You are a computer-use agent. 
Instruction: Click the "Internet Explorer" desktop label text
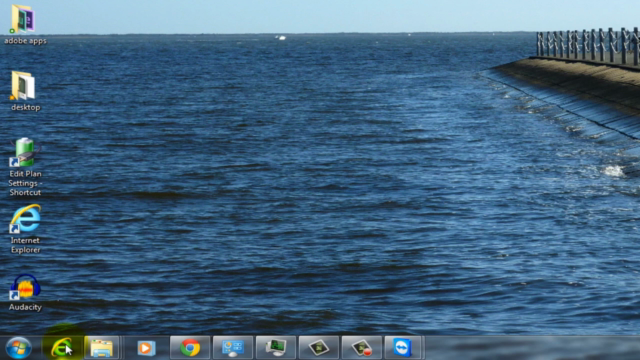pos(25,245)
